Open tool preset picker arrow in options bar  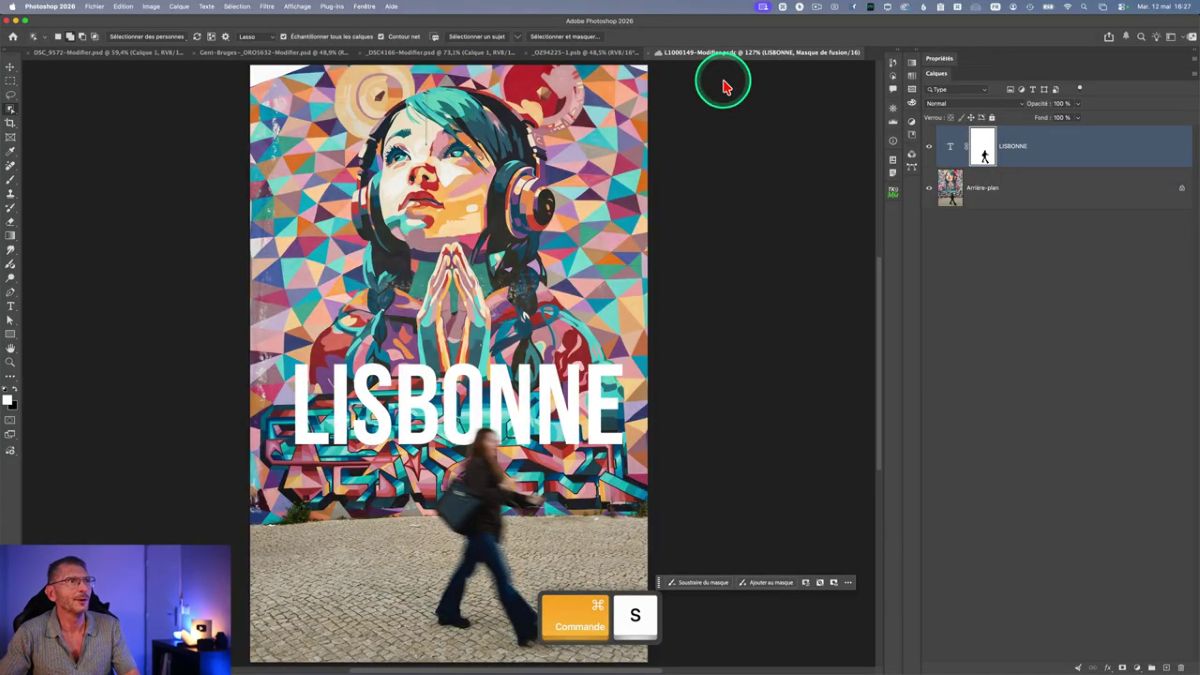coord(45,37)
